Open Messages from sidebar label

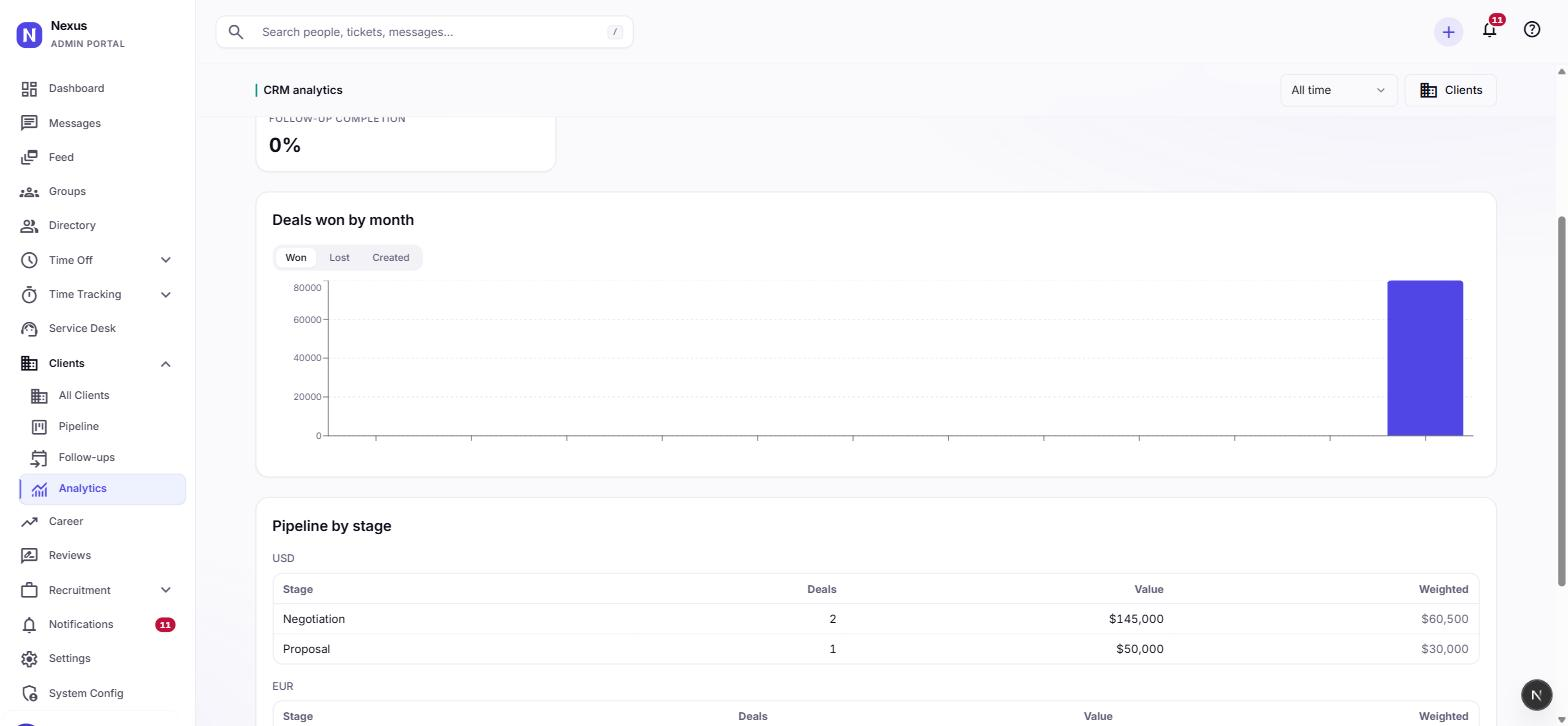pos(75,123)
